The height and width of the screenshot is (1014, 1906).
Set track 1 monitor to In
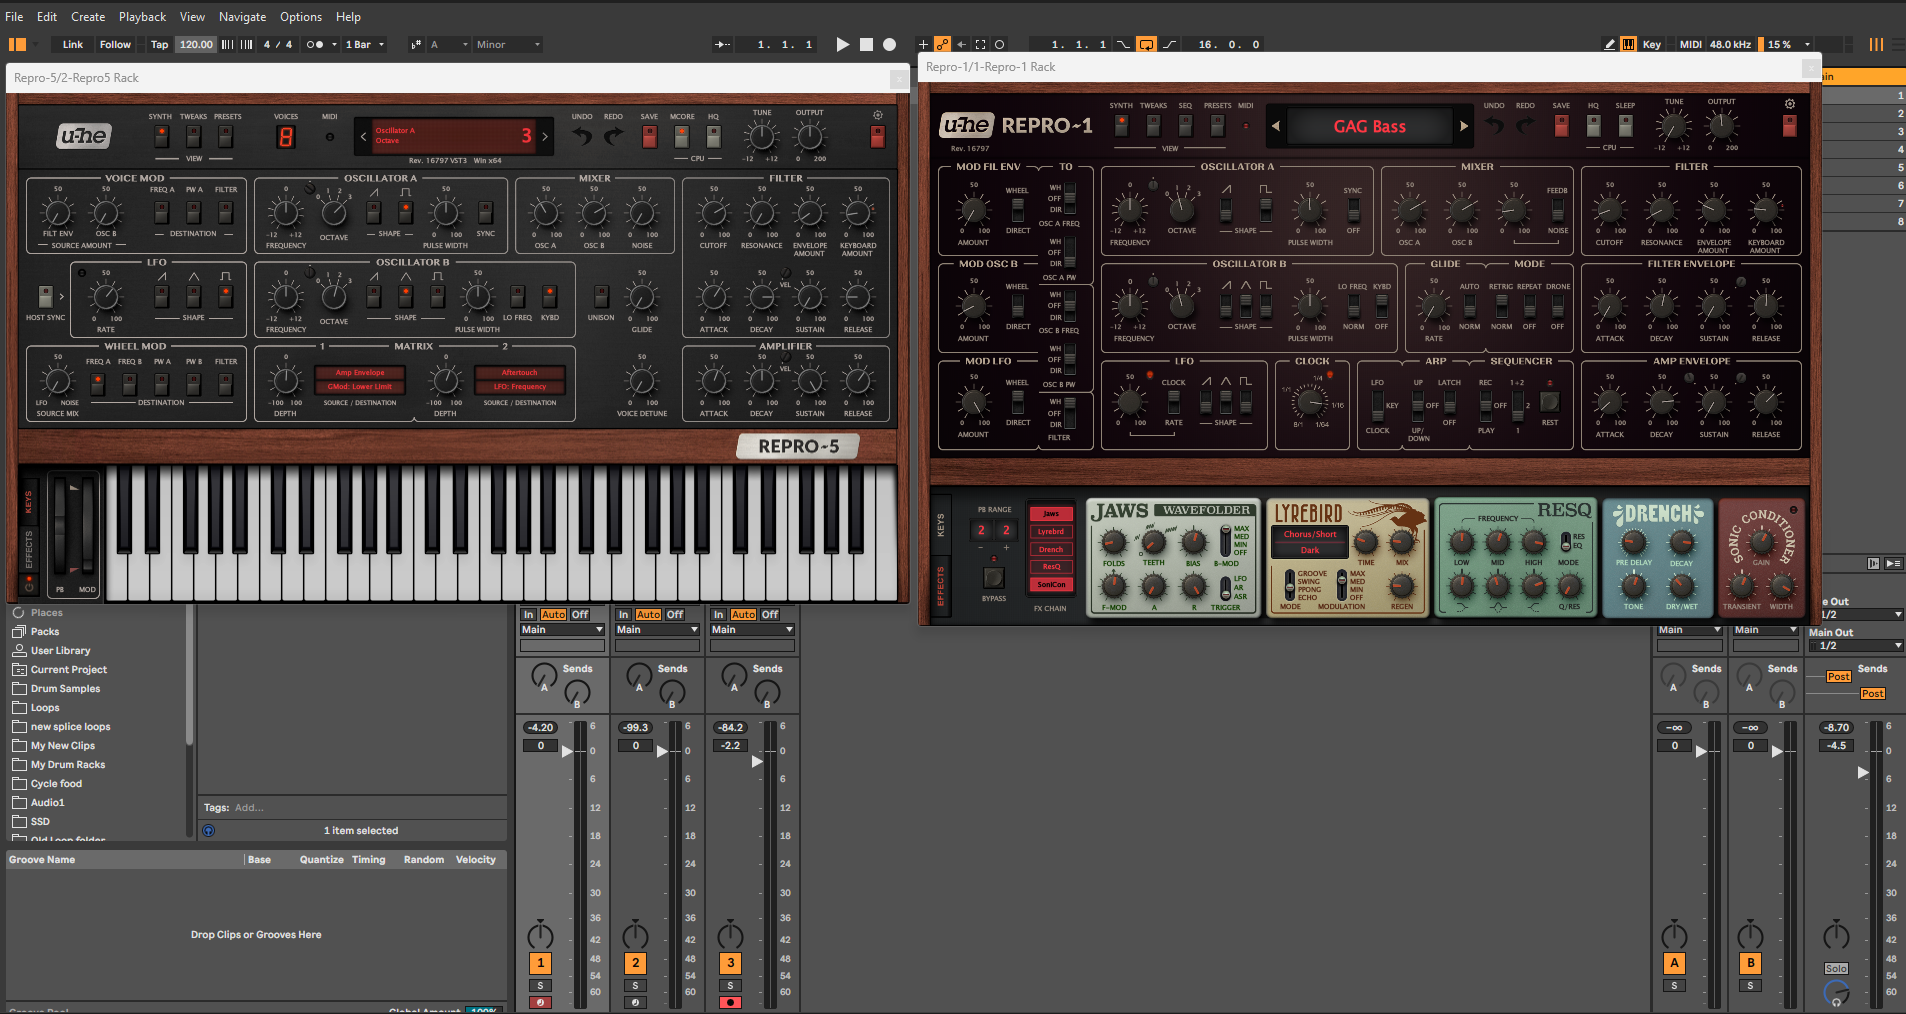(x=528, y=614)
